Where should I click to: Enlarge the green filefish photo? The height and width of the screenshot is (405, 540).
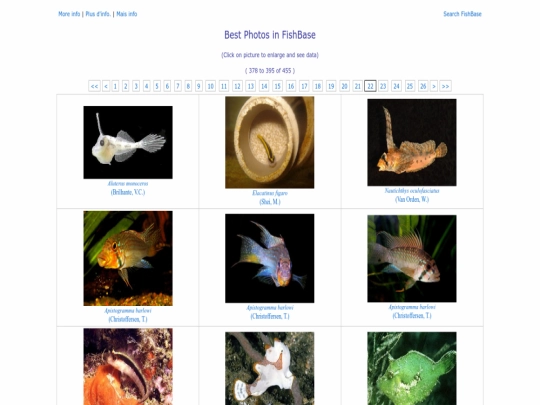412,368
